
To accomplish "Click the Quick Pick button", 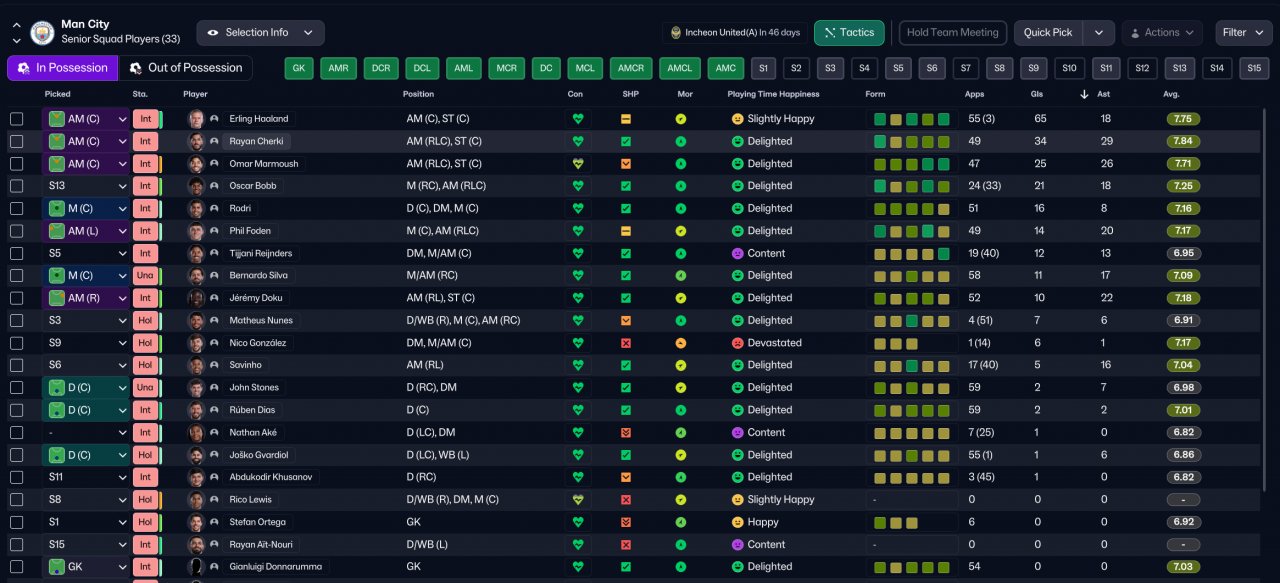I will point(1048,33).
